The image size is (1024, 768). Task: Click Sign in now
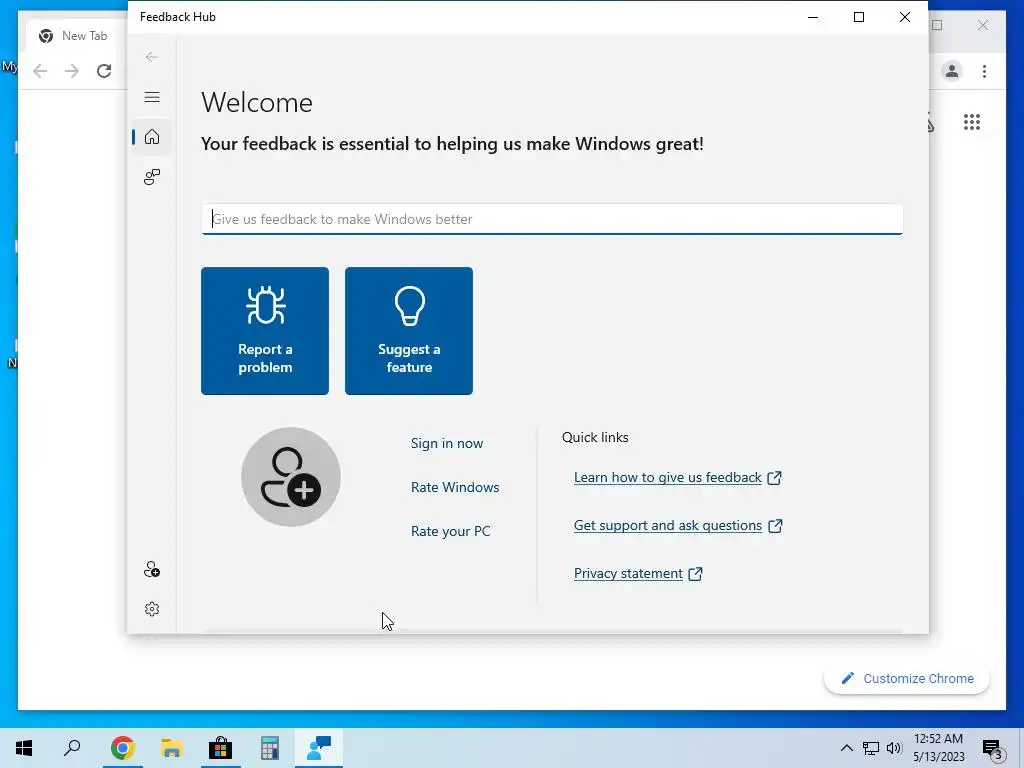tap(447, 443)
